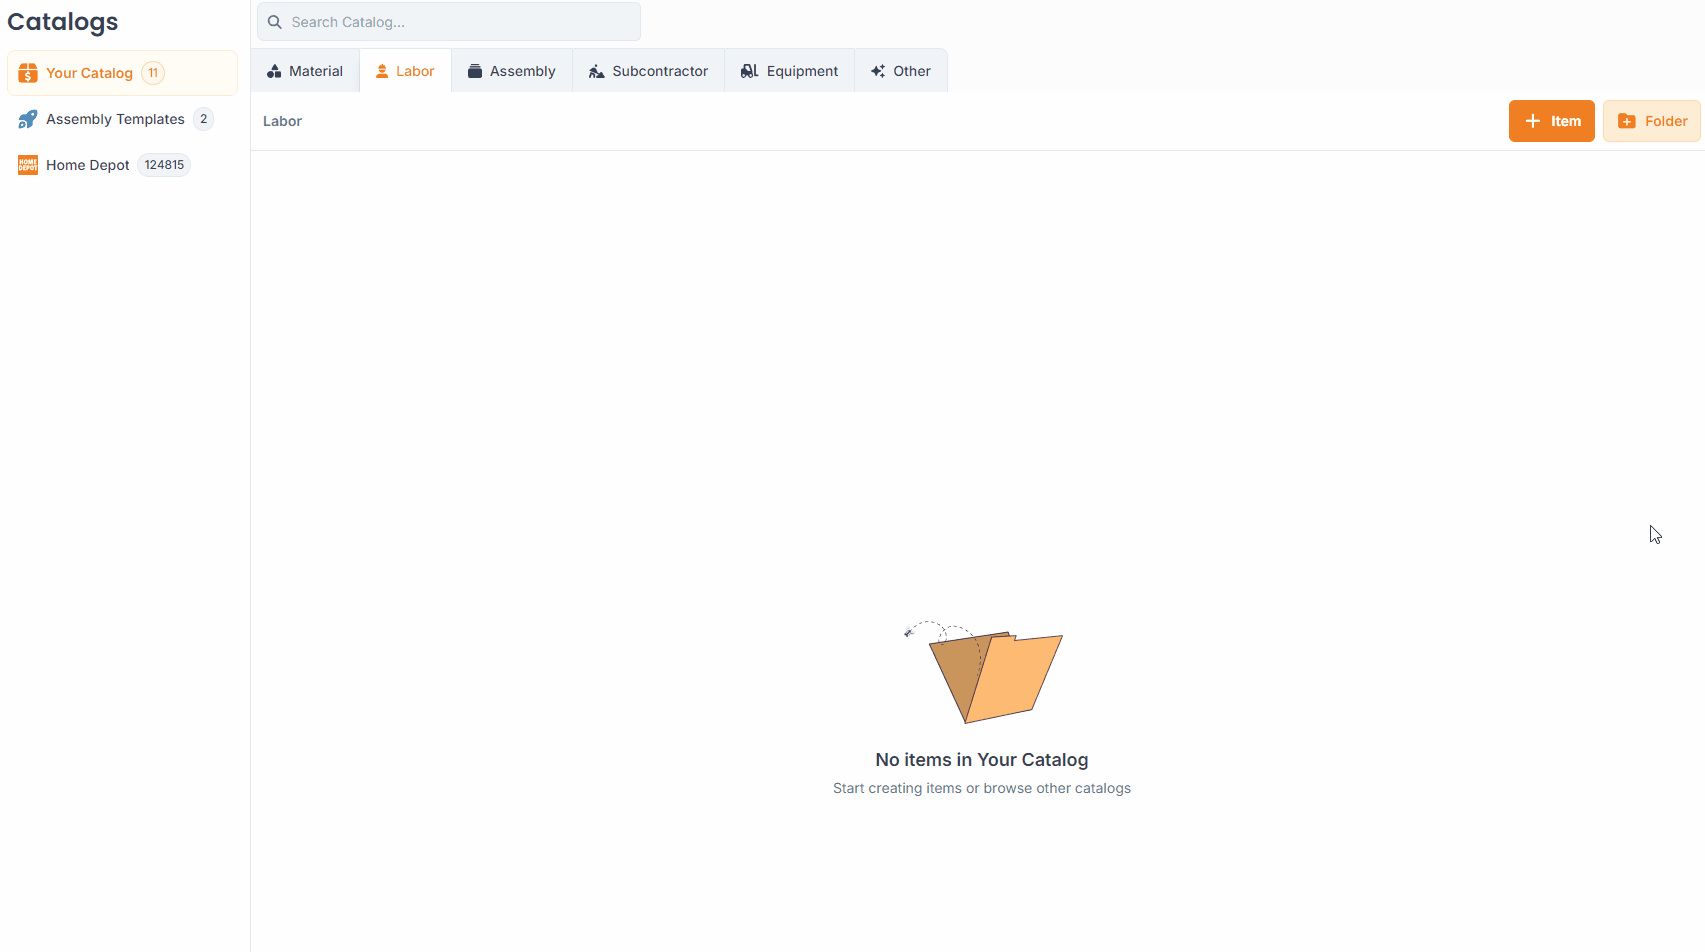
Task: Open Assembly Templates from the sidebar
Action: coord(115,118)
